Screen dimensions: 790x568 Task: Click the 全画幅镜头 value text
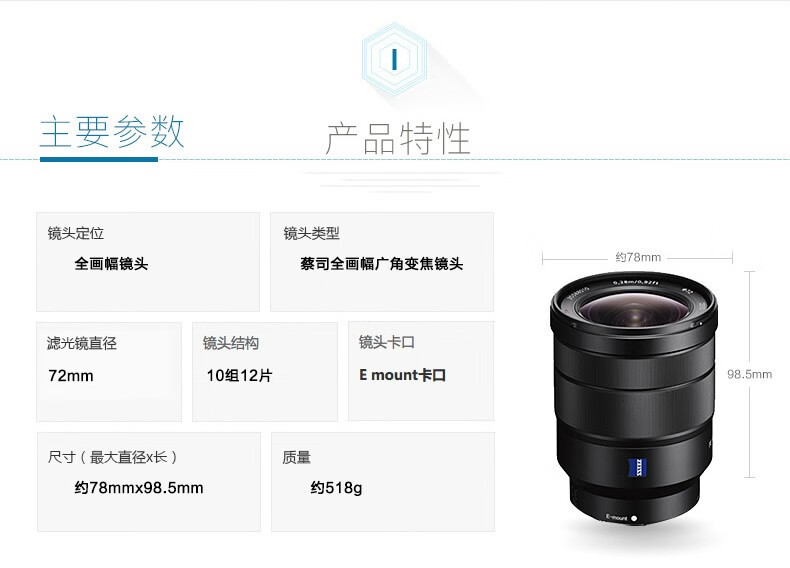pos(111,264)
